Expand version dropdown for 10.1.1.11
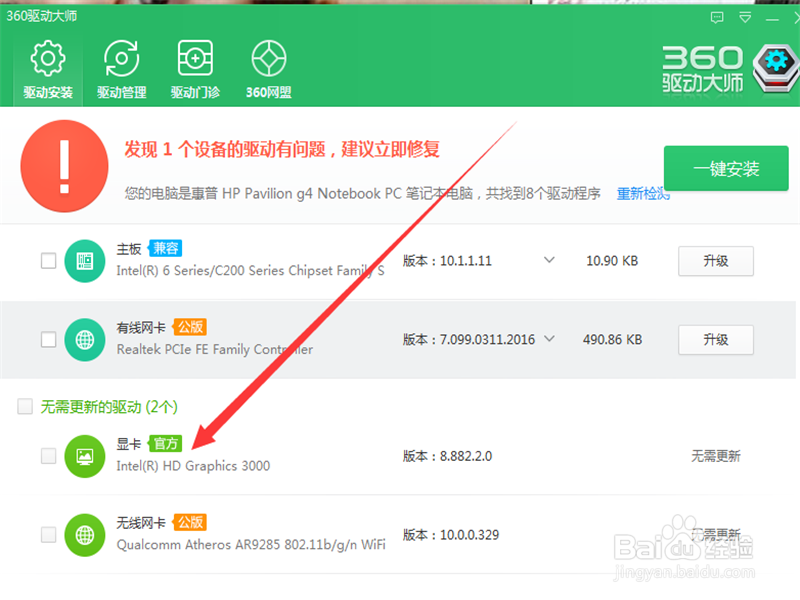Viewport: 800px width, 600px height. point(549,260)
